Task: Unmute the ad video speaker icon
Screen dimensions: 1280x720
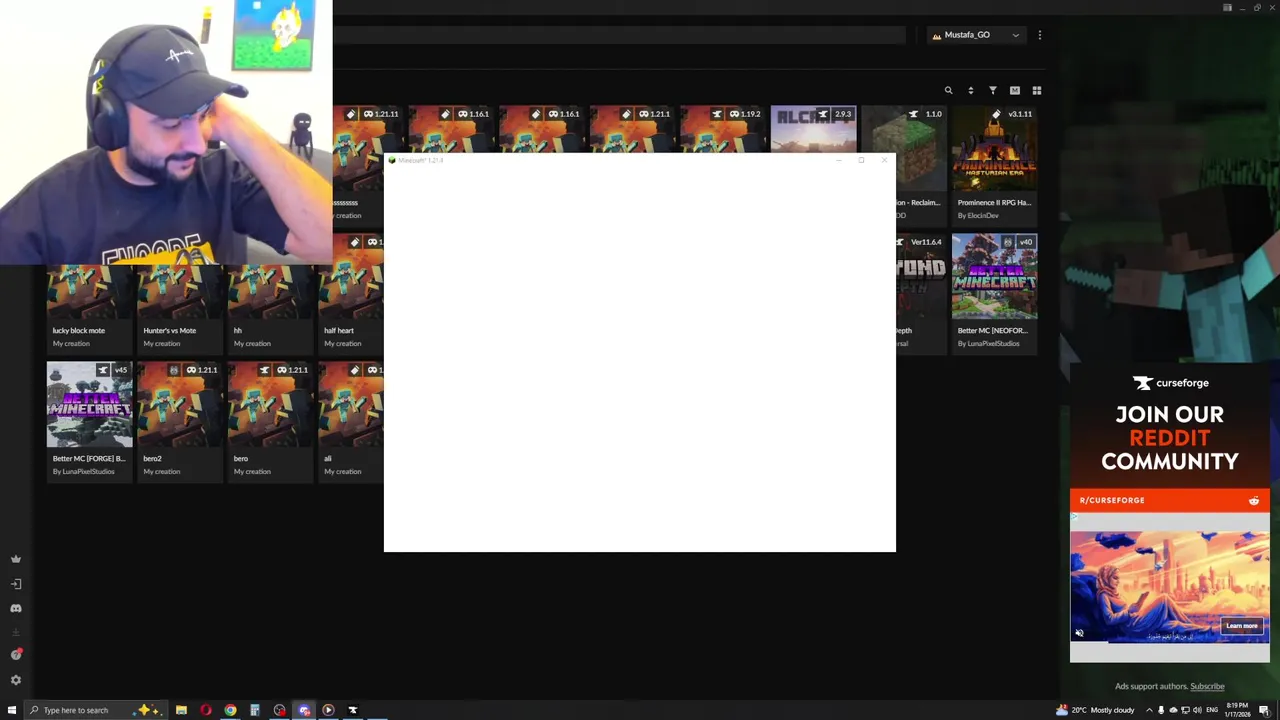Action: [1079, 633]
